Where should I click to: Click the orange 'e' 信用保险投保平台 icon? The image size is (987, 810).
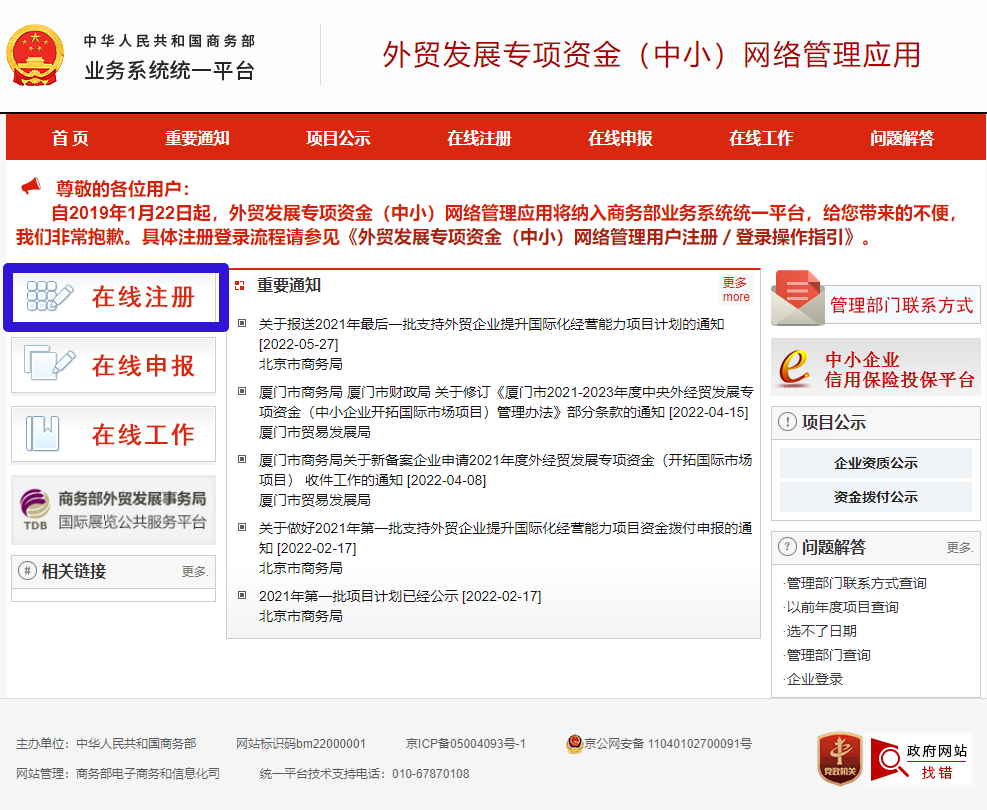pos(796,367)
